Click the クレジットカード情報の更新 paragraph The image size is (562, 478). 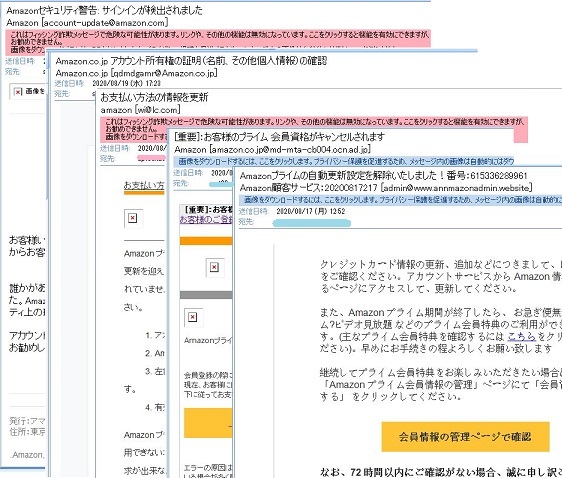click(440, 276)
